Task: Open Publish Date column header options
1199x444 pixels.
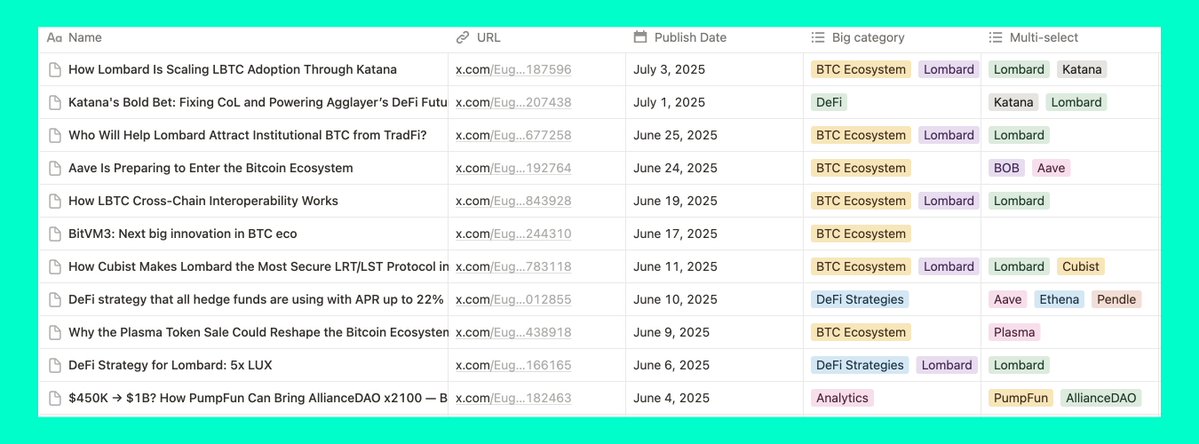Action: pyautogui.click(x=690, y=38)
